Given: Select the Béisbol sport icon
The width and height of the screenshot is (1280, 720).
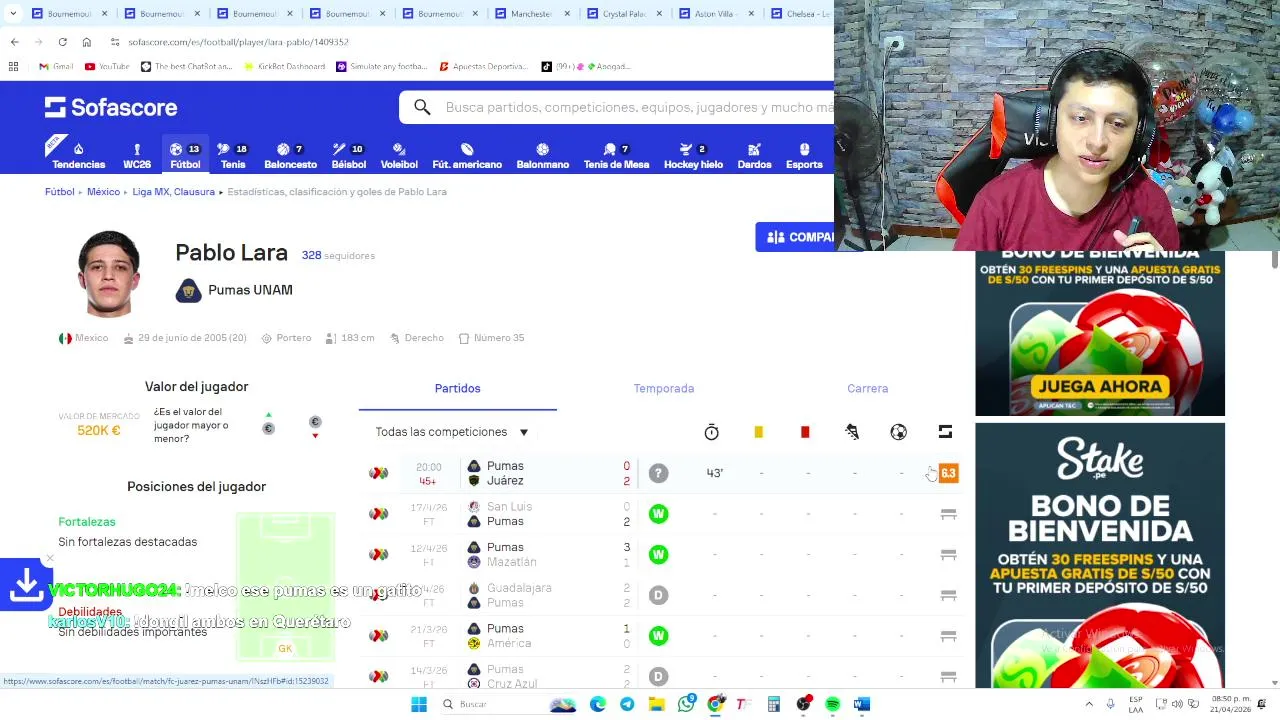Looking at the screenshot, I should click(348, 155).
